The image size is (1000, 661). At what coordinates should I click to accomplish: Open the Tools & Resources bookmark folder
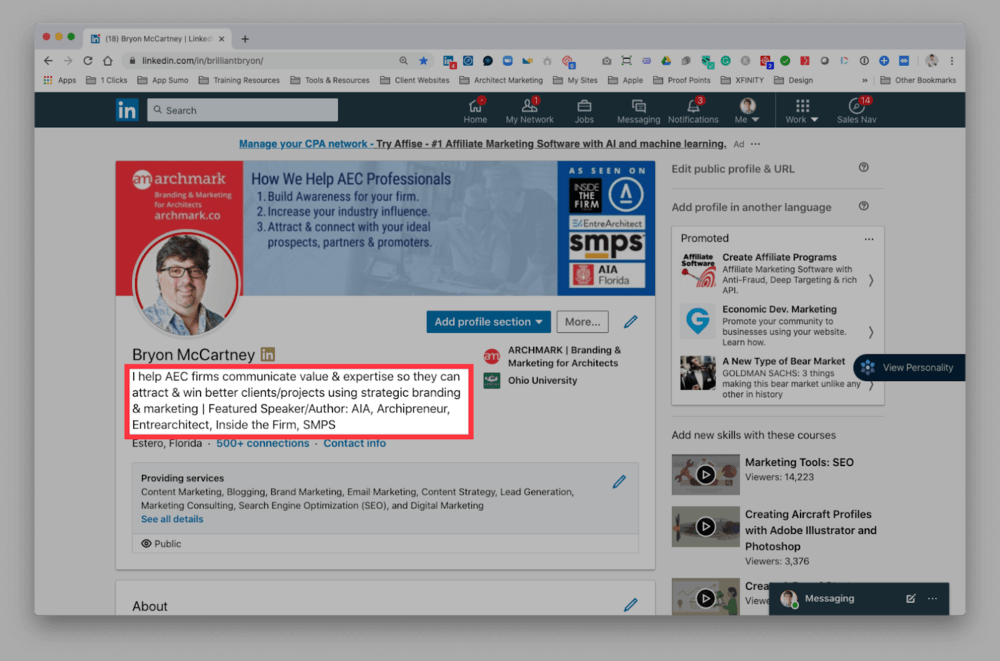[x=330, y=80]
